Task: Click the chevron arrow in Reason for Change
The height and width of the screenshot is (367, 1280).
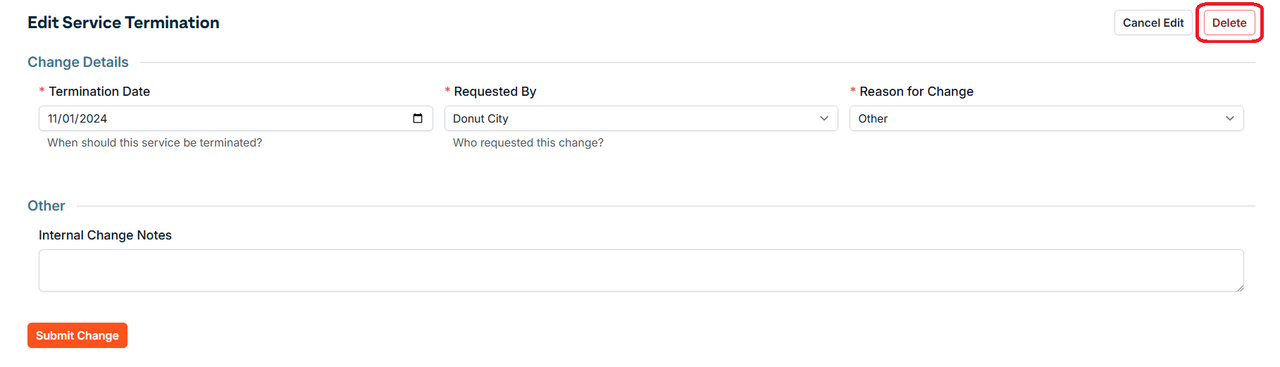Action: [x=1230, y=118]
